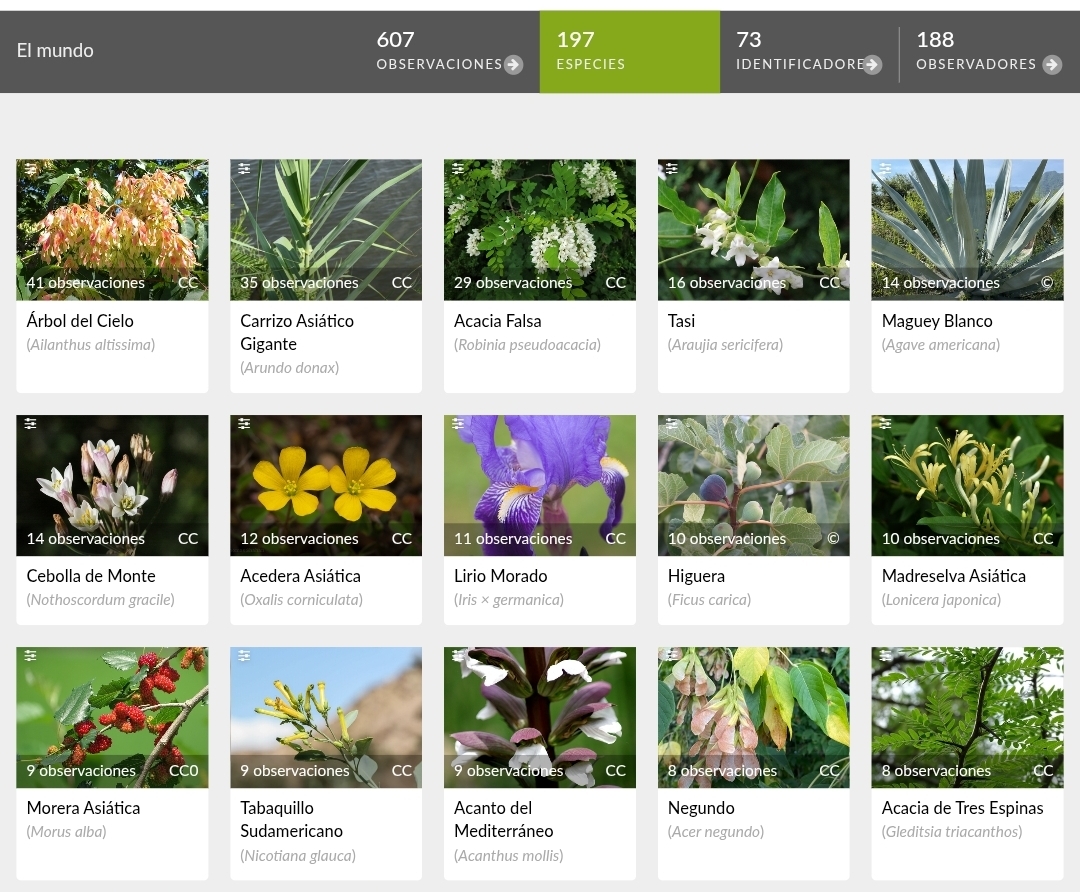Click the arrow icon next to Observadores

1051,65
